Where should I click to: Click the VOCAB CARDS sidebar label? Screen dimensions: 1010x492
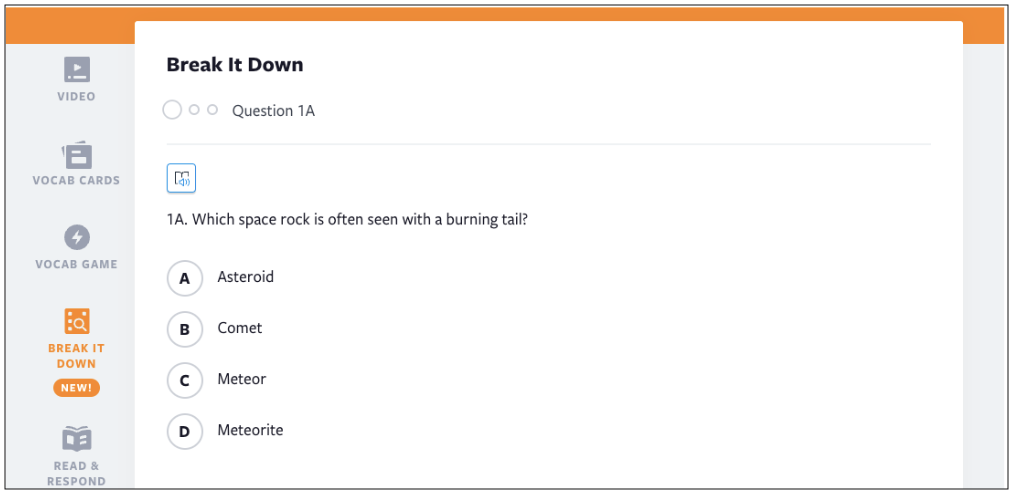coord(77,181)
